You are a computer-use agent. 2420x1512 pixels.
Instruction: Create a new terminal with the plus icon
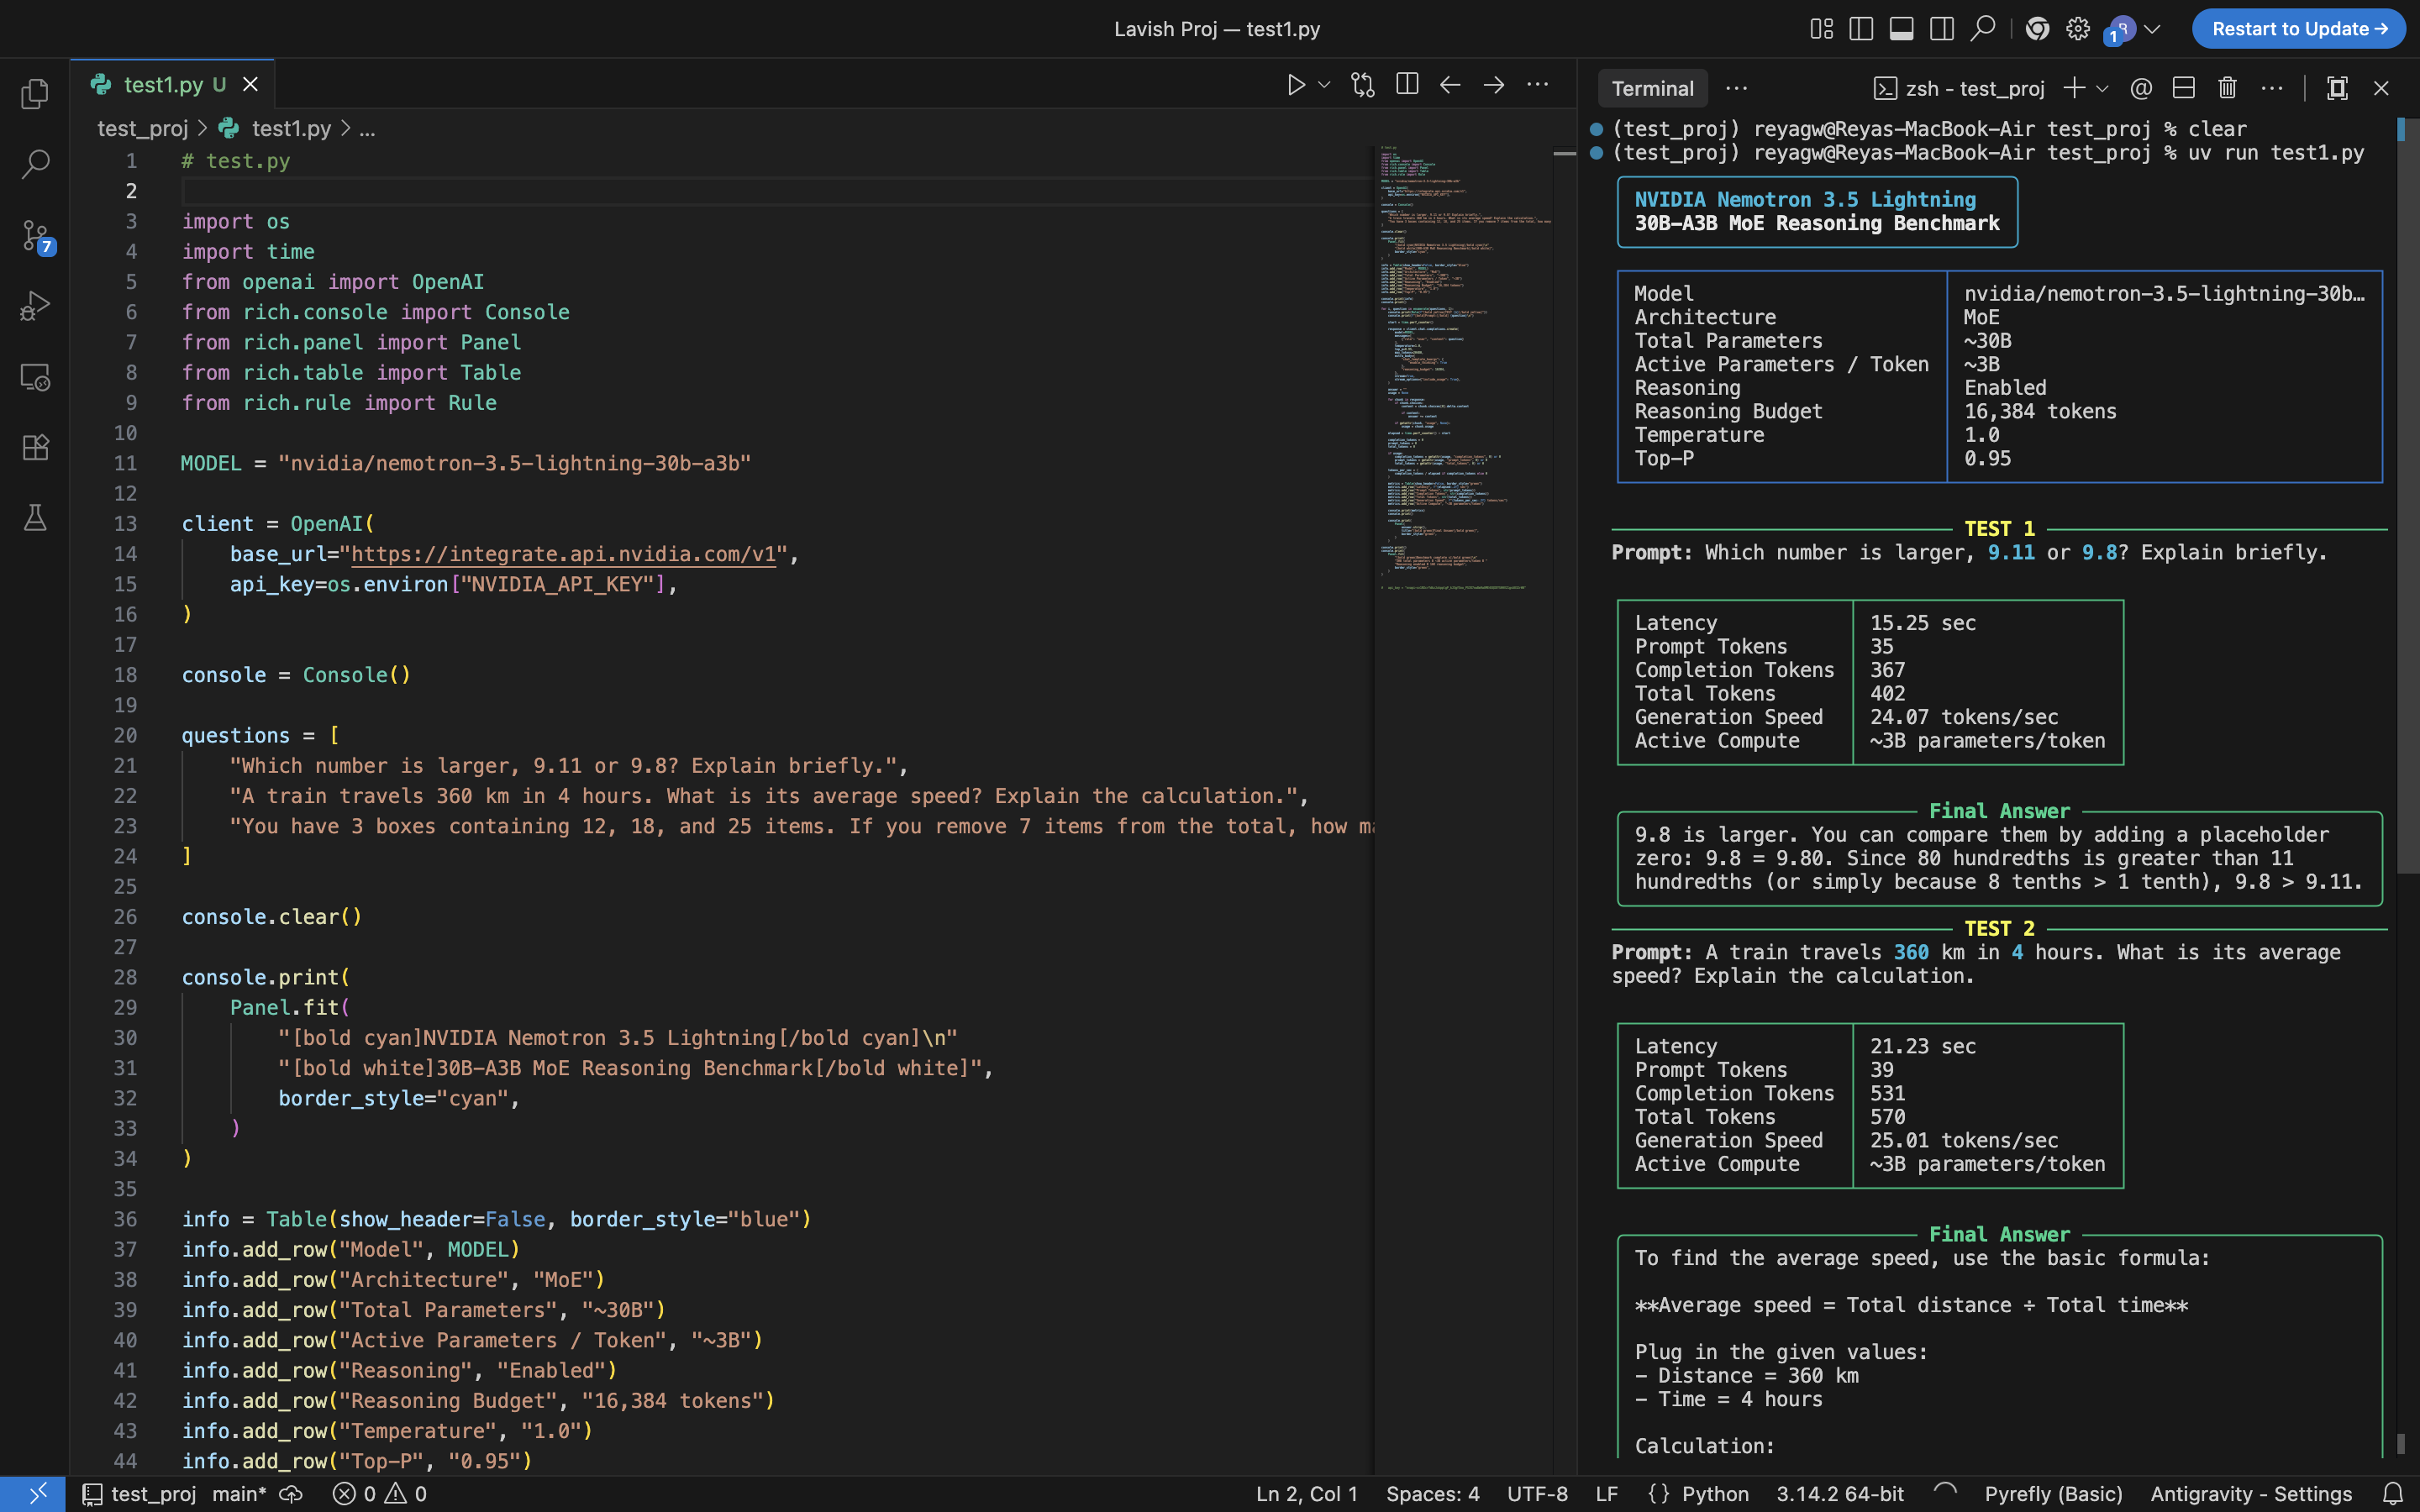(2074, 88)
